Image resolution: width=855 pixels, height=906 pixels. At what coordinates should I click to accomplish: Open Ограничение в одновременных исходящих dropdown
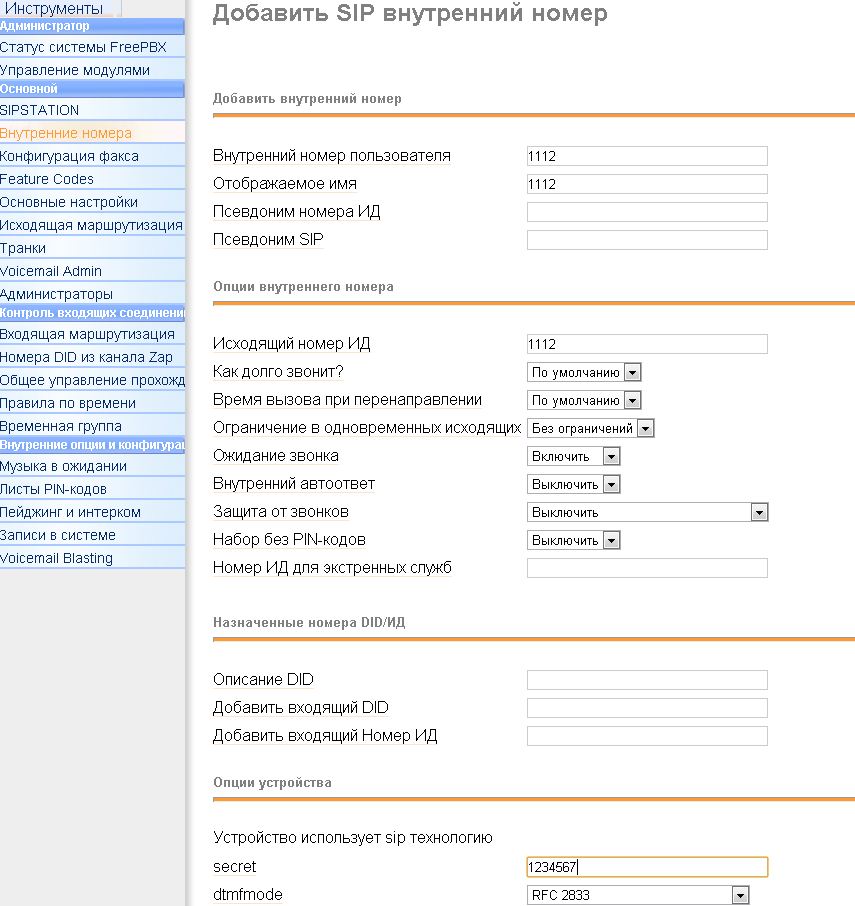pyautogui.click(x=590, y=428)
